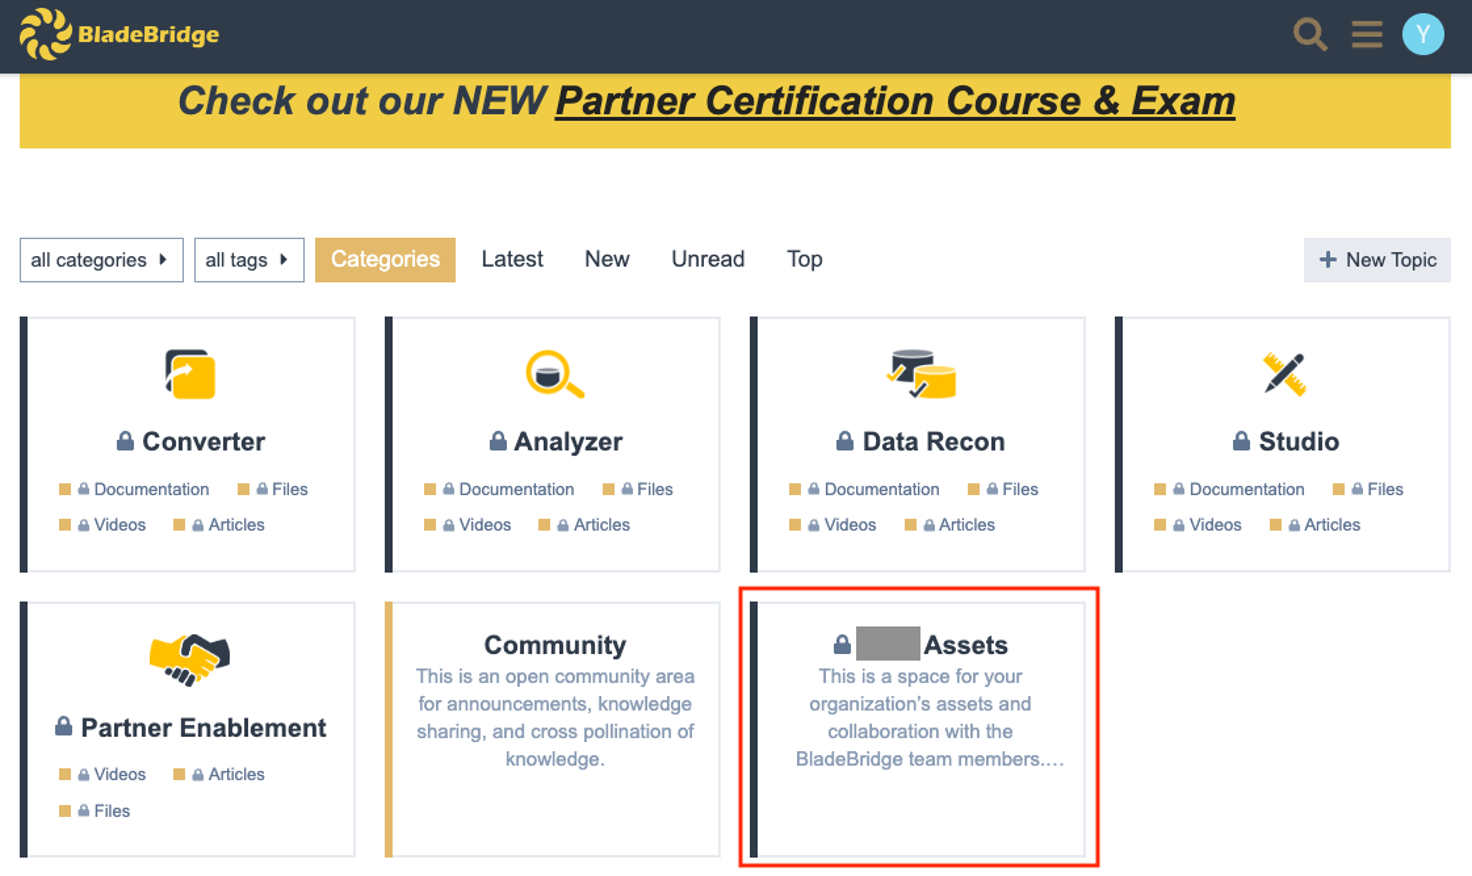Click the Studio pencil and ruler icon
The image size is (1472, 876).
coord(1284,374)
